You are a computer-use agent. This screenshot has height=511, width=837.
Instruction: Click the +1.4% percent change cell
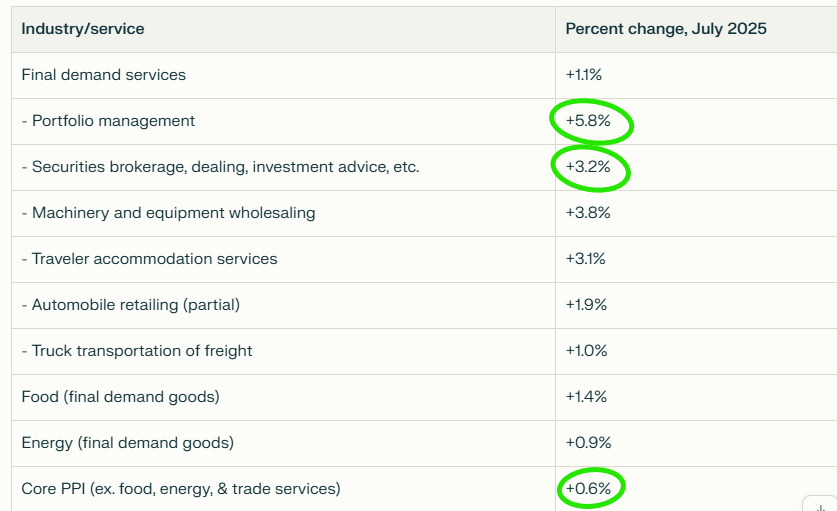pyautogui.click(x=587, y=397)
